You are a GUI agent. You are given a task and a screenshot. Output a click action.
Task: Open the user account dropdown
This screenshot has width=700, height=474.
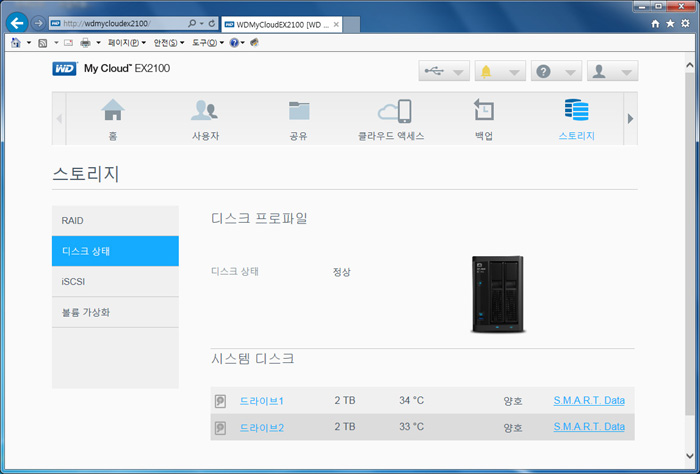[x=612, y=71]
